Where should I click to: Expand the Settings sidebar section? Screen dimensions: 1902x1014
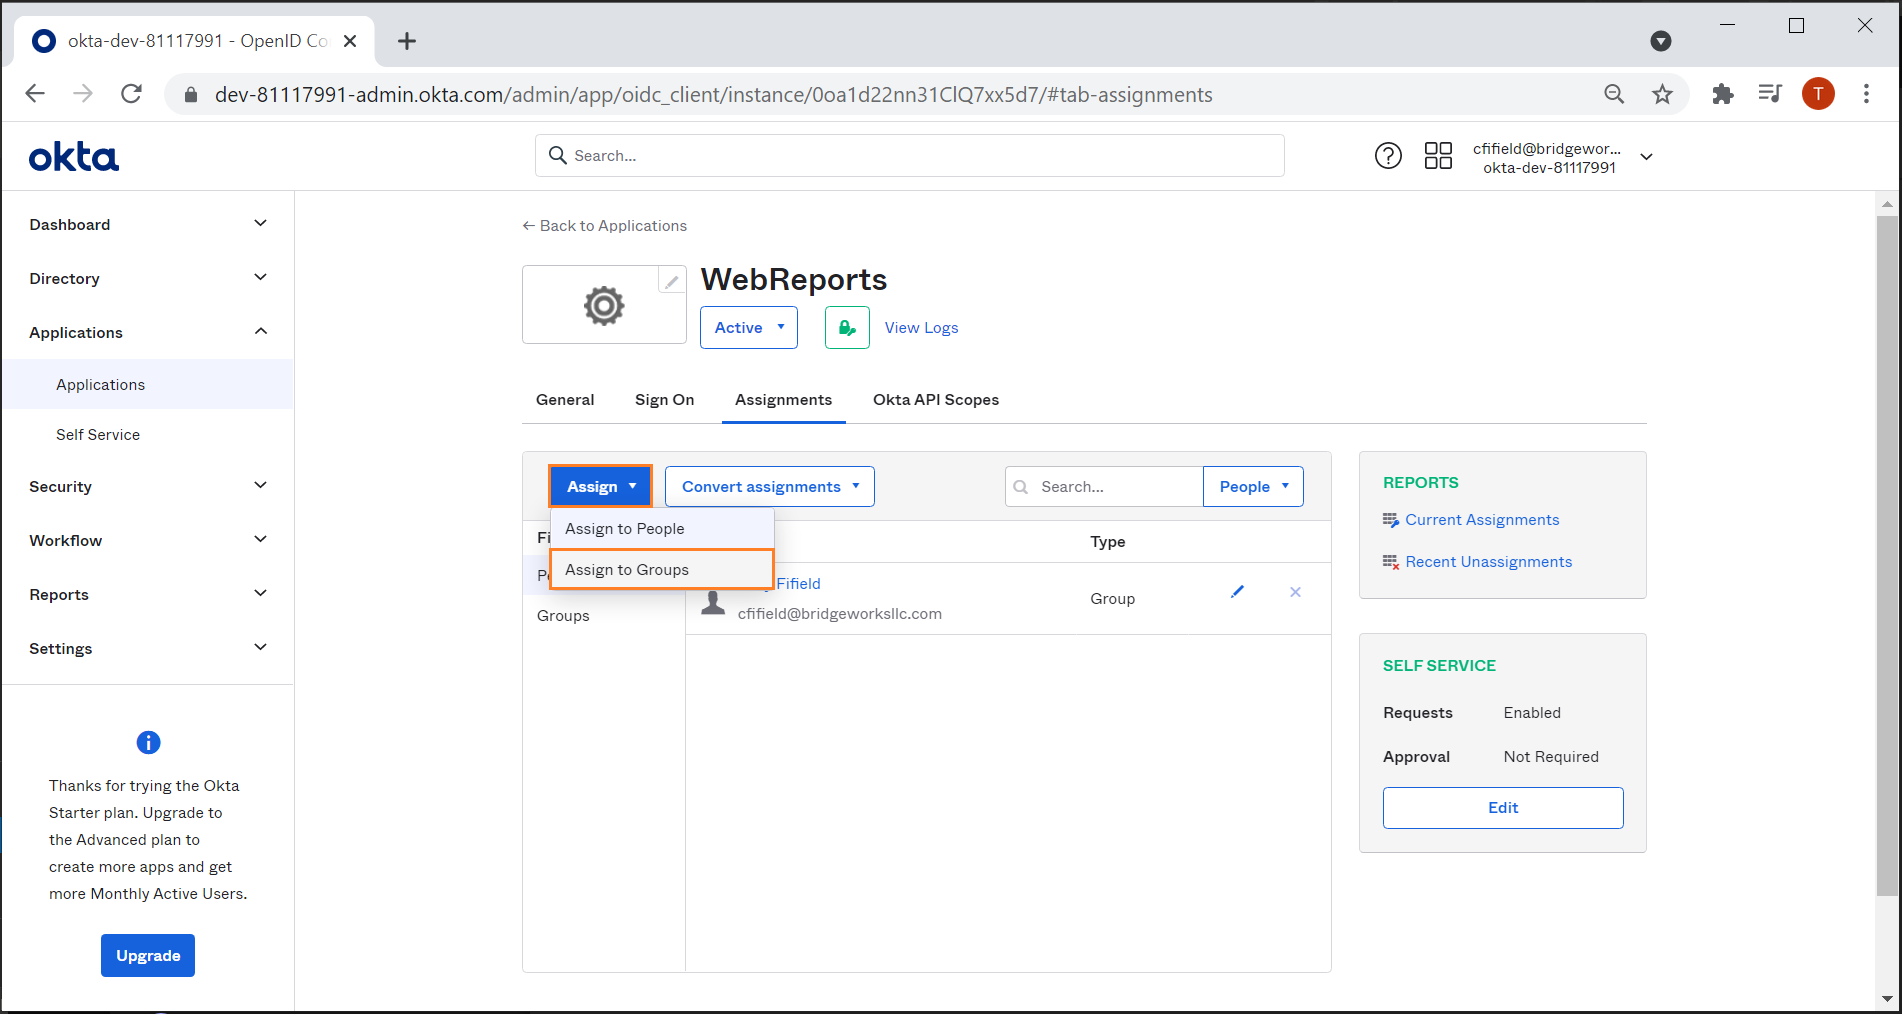(x=148, y=648)
